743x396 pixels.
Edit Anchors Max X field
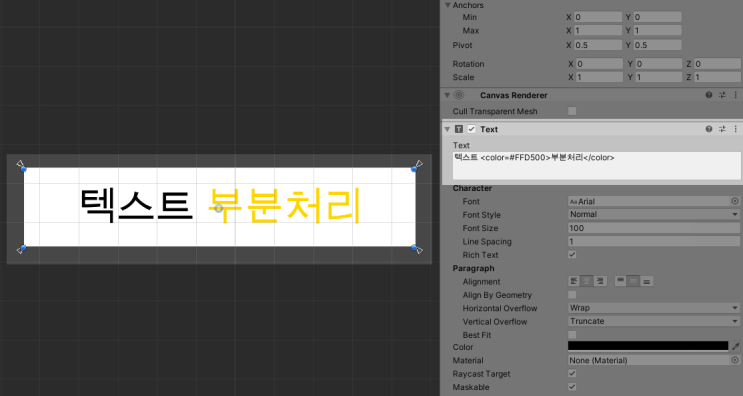(598, 30)
